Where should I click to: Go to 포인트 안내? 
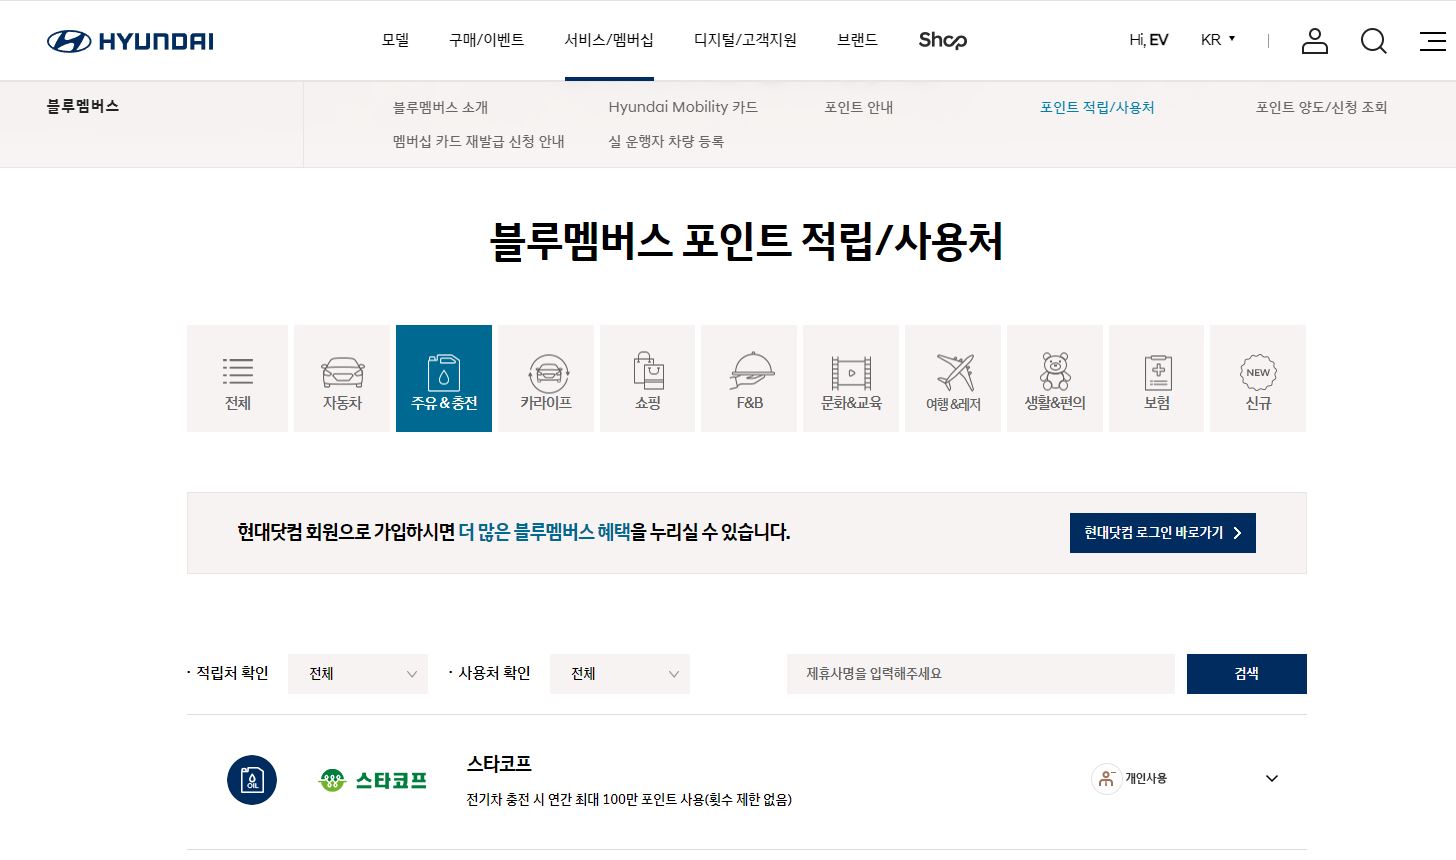[x=859, y=107]
